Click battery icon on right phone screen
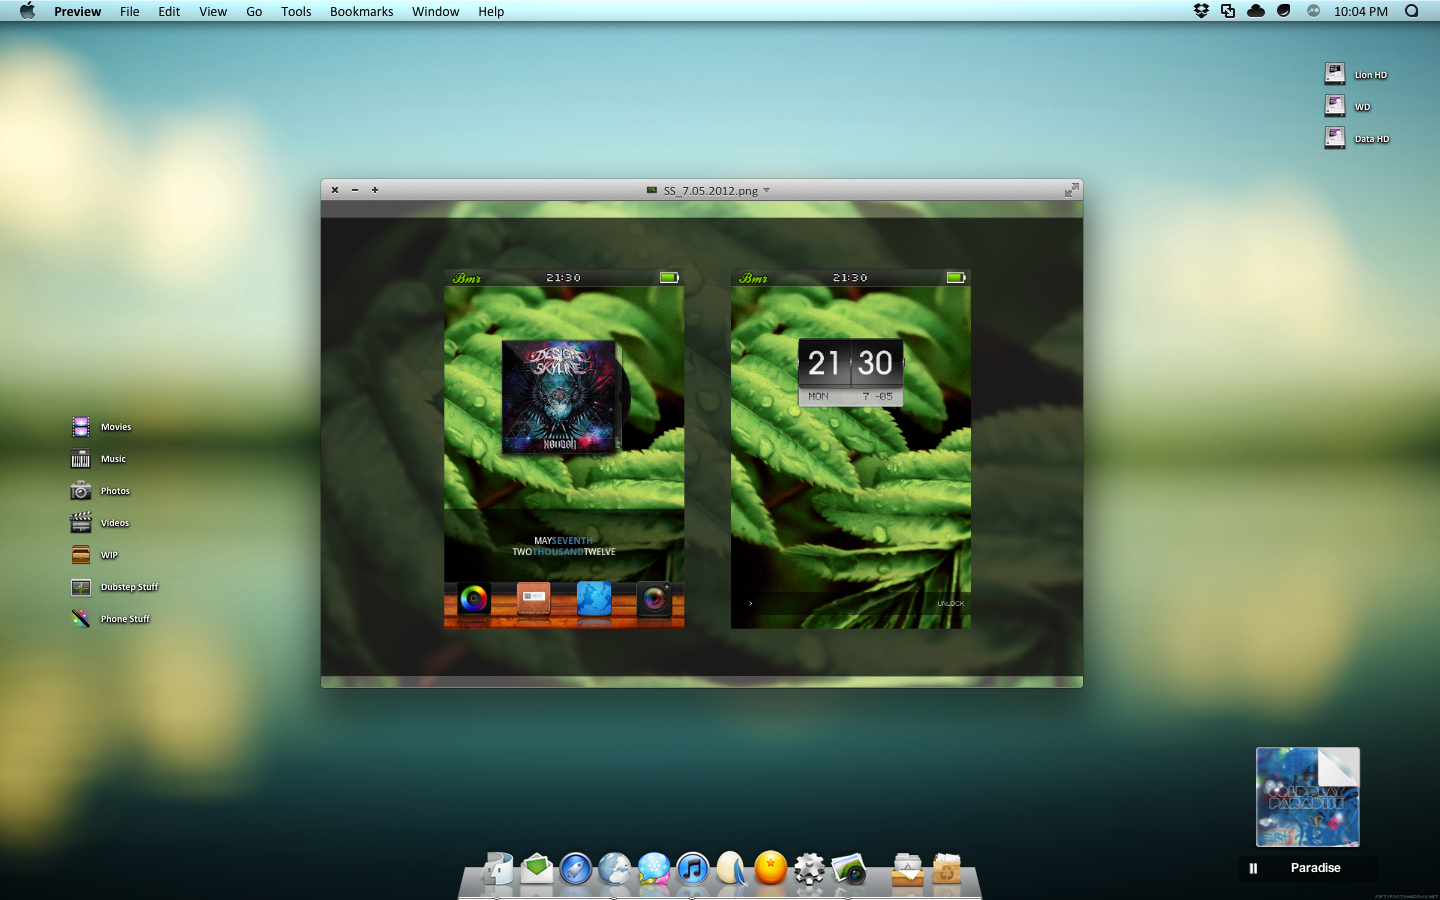The height and width of the screenshot is (900, 1440). point(956,277)
